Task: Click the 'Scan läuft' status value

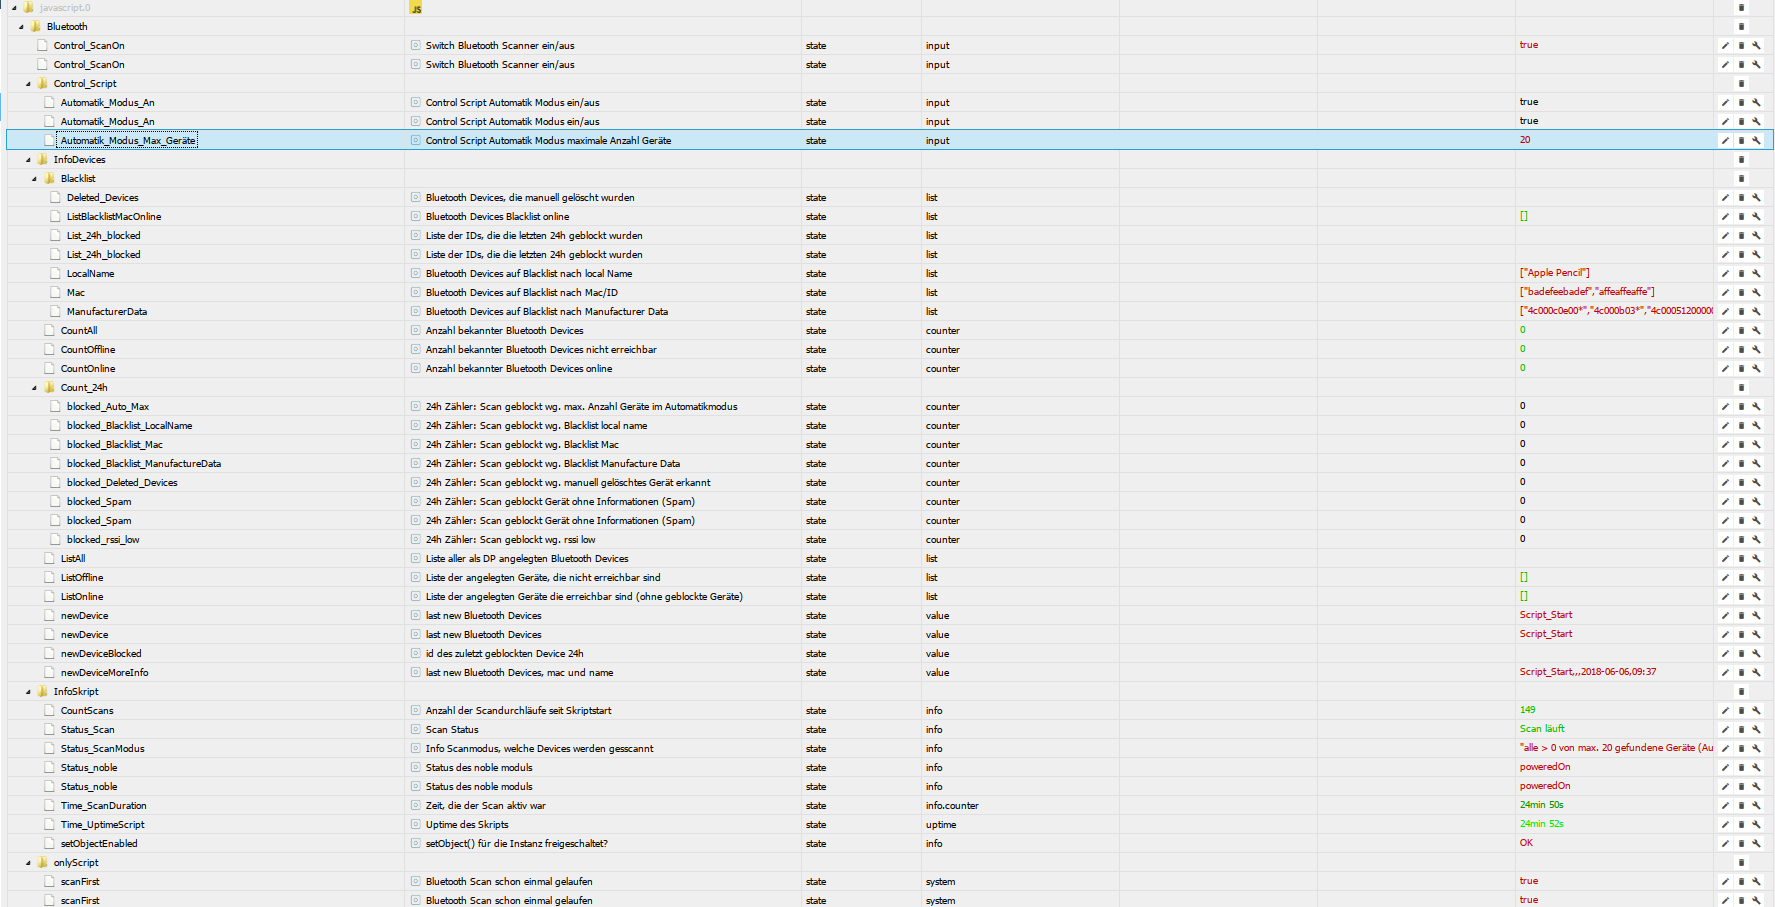Action: (x=1542, y=729)
